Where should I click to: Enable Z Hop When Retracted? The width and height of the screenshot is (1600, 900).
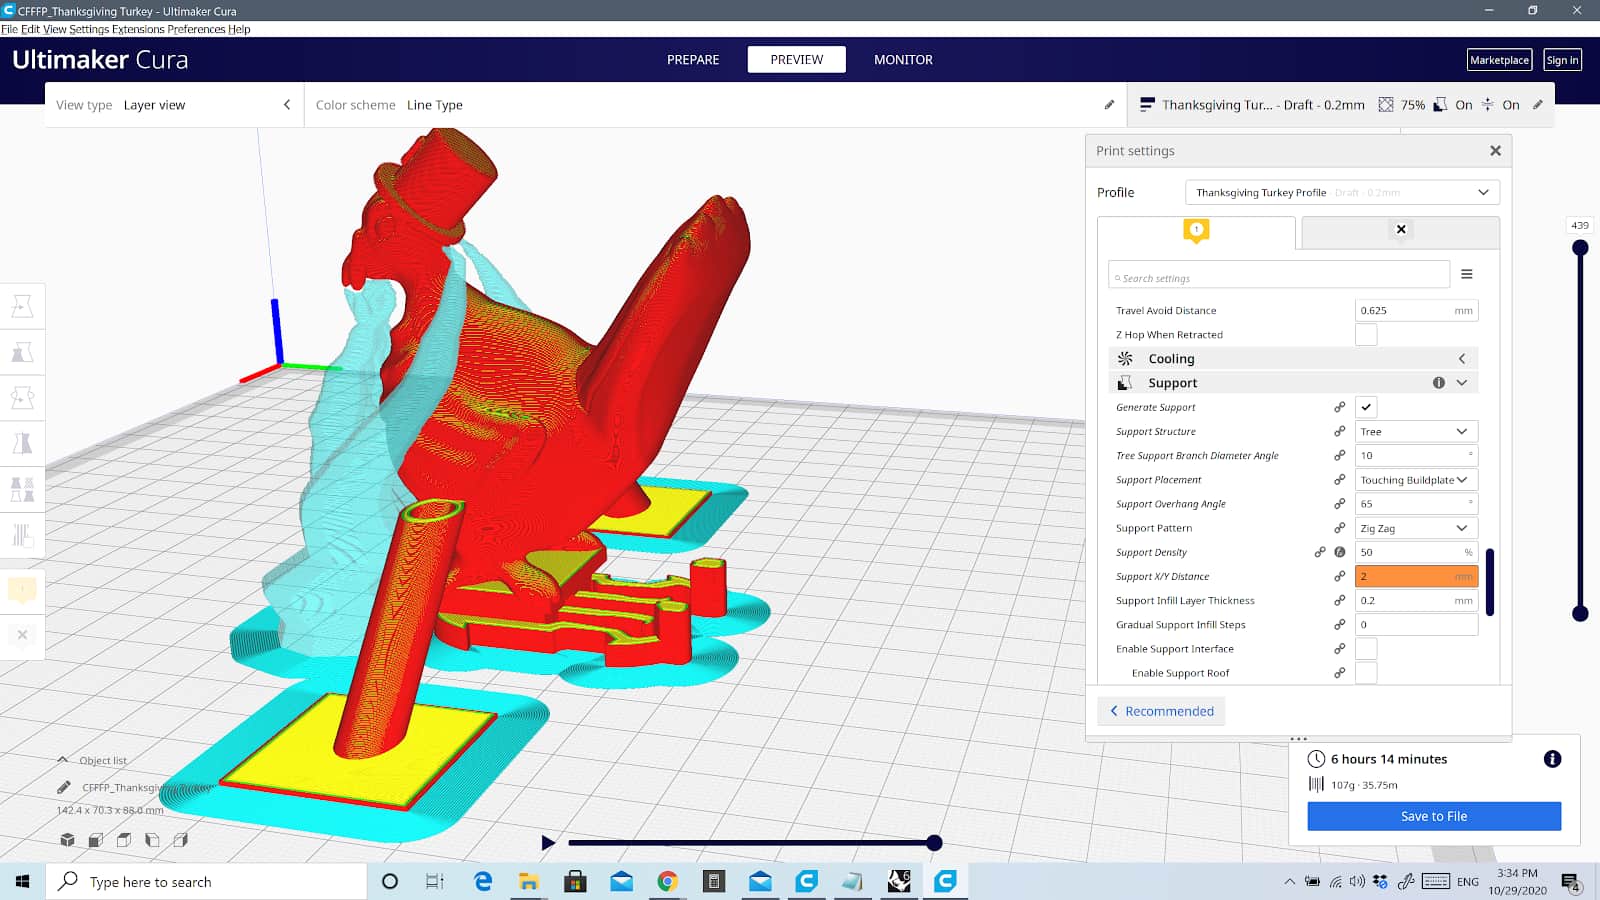click(1366, 335)
